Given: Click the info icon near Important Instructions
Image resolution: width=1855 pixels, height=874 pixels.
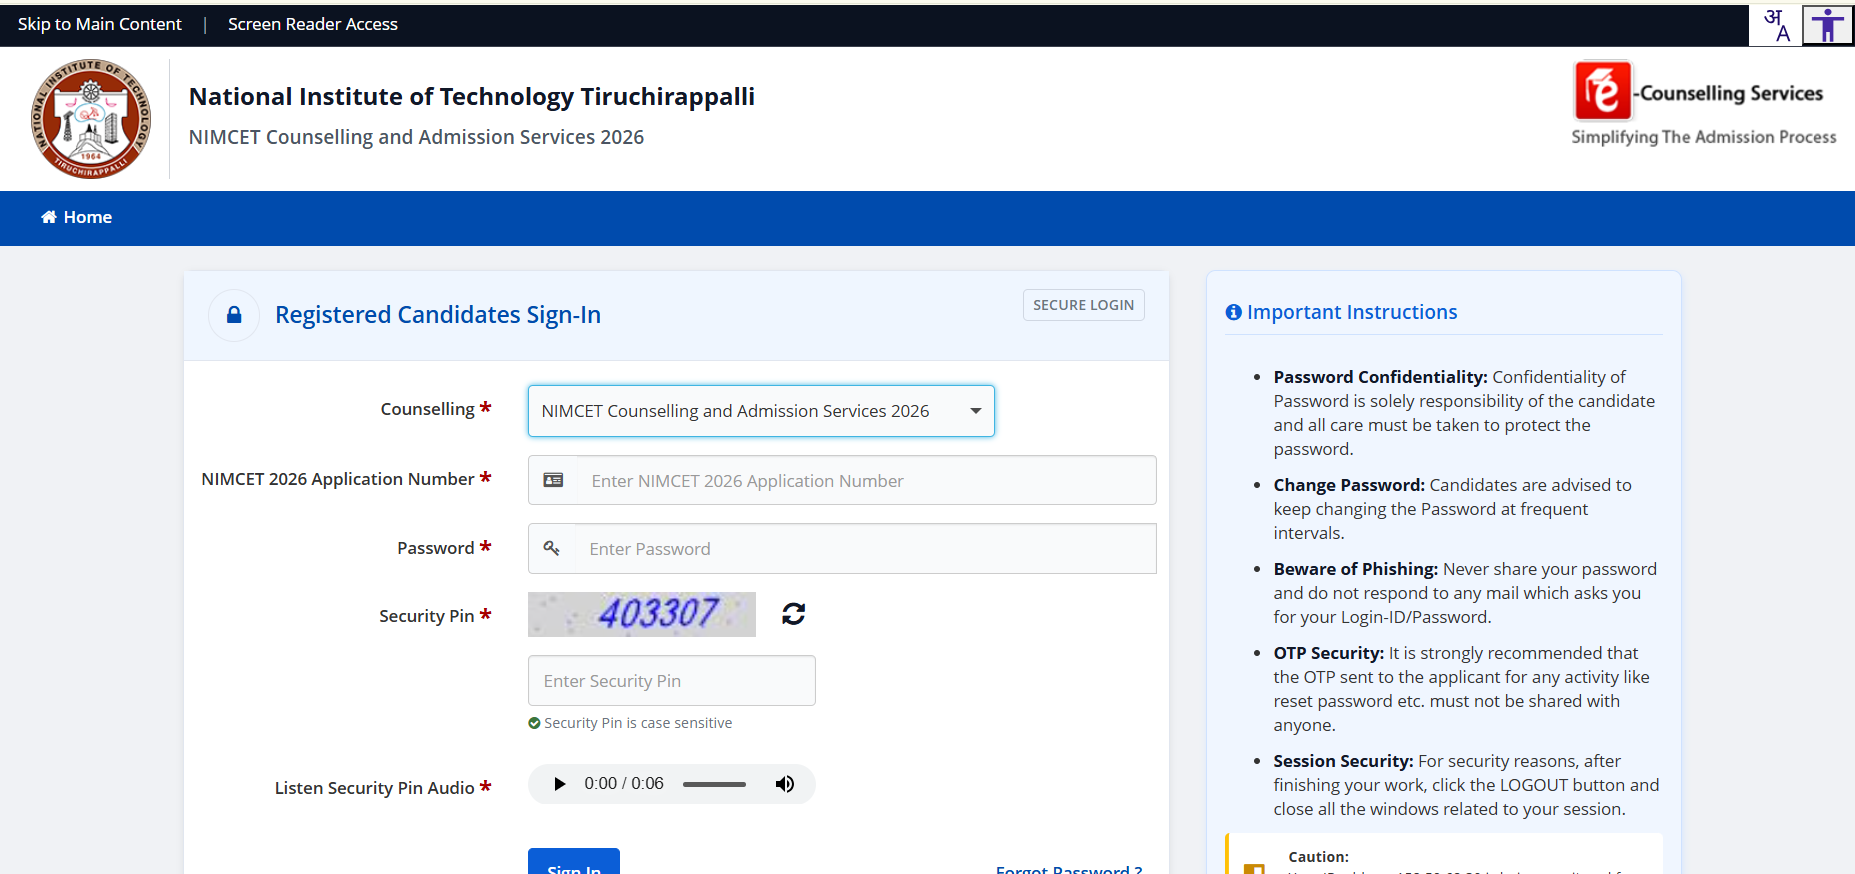Looking at the screenshot, I should click(x=1234, y=312).
